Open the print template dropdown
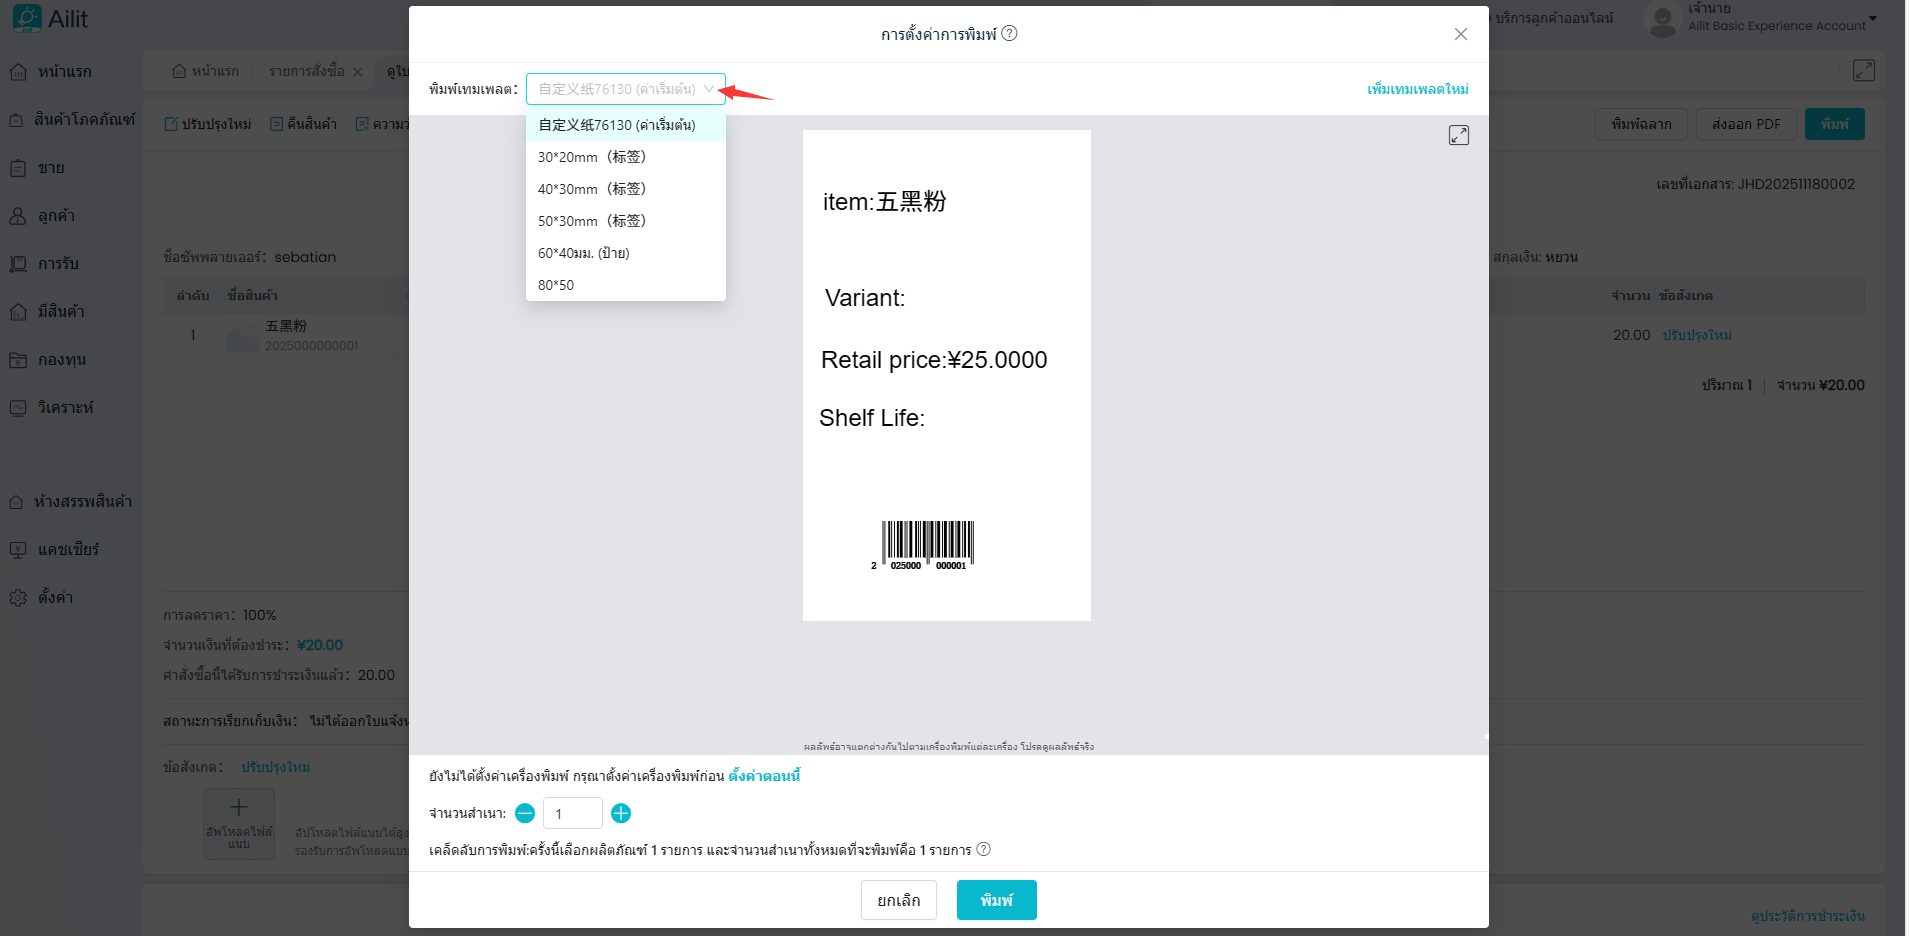Screen dimensions: 1909x936 coord(625,89)
